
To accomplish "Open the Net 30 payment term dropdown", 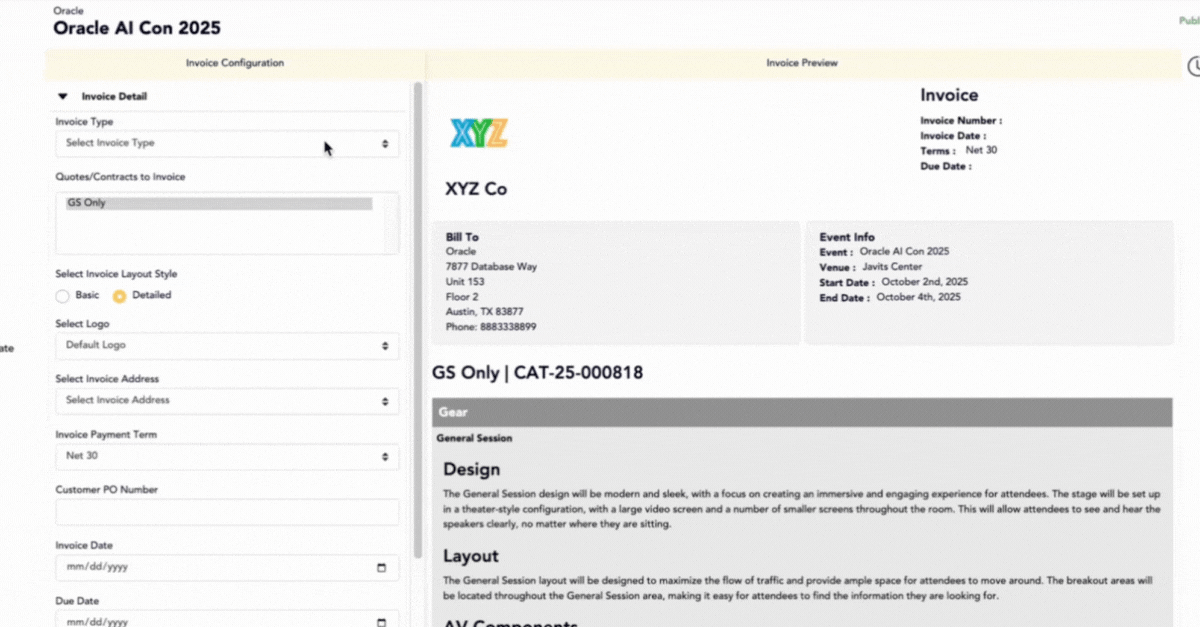I will click(227, 457).
